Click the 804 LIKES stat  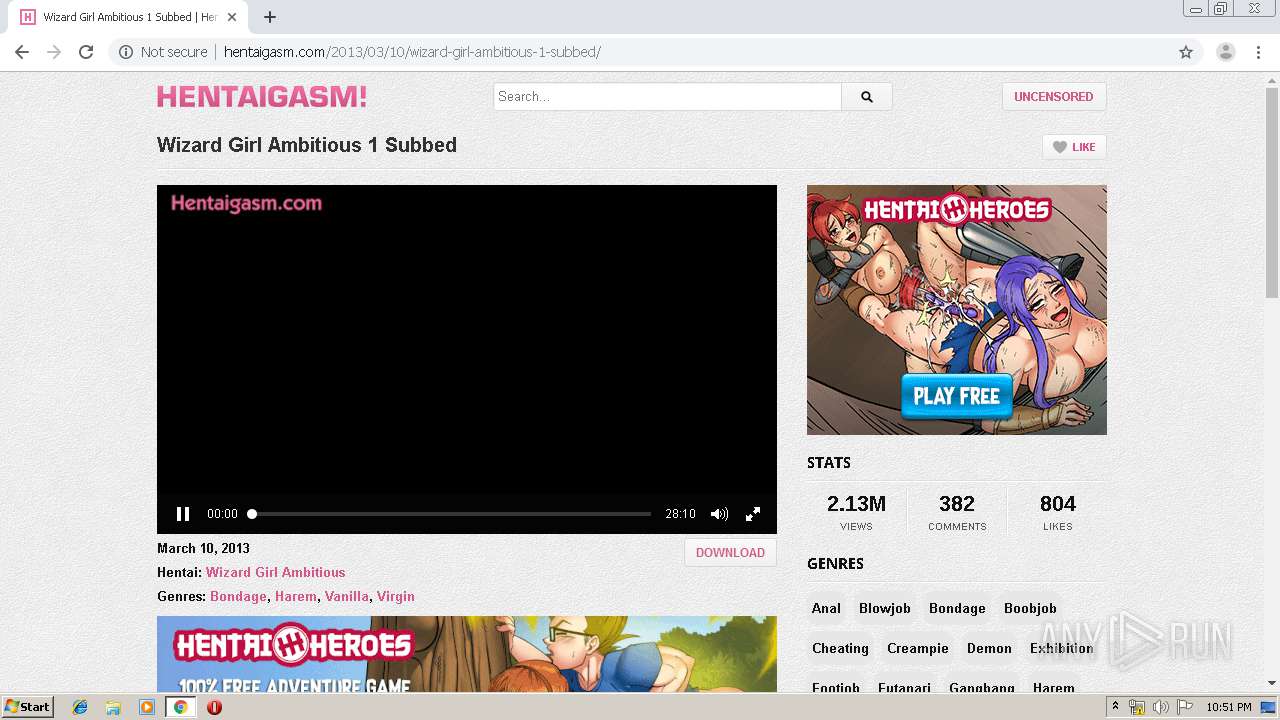tap(1057, 512)
